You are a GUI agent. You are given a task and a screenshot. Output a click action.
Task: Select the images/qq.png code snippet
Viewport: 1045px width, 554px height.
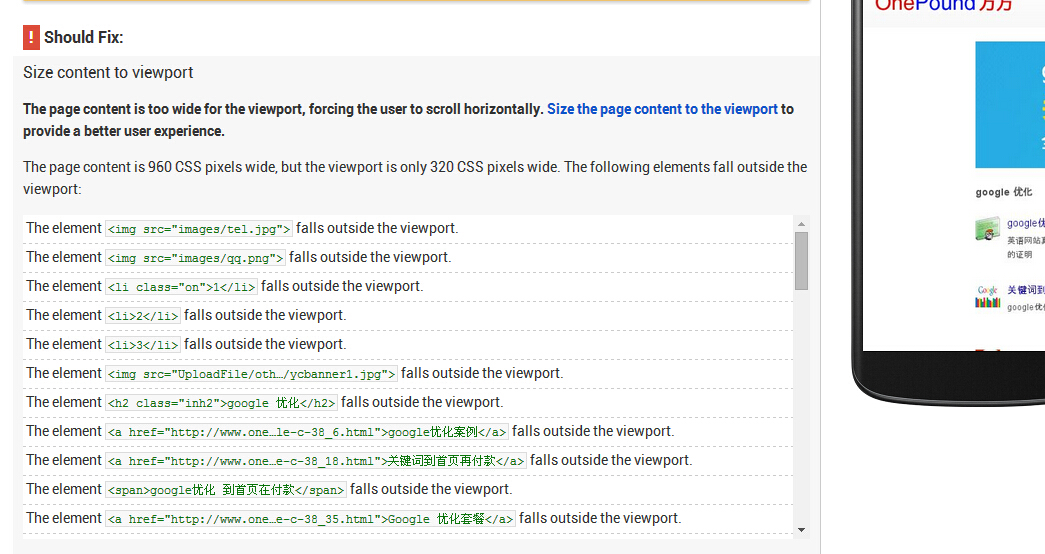pyautogui.click(x=195, y=258)
